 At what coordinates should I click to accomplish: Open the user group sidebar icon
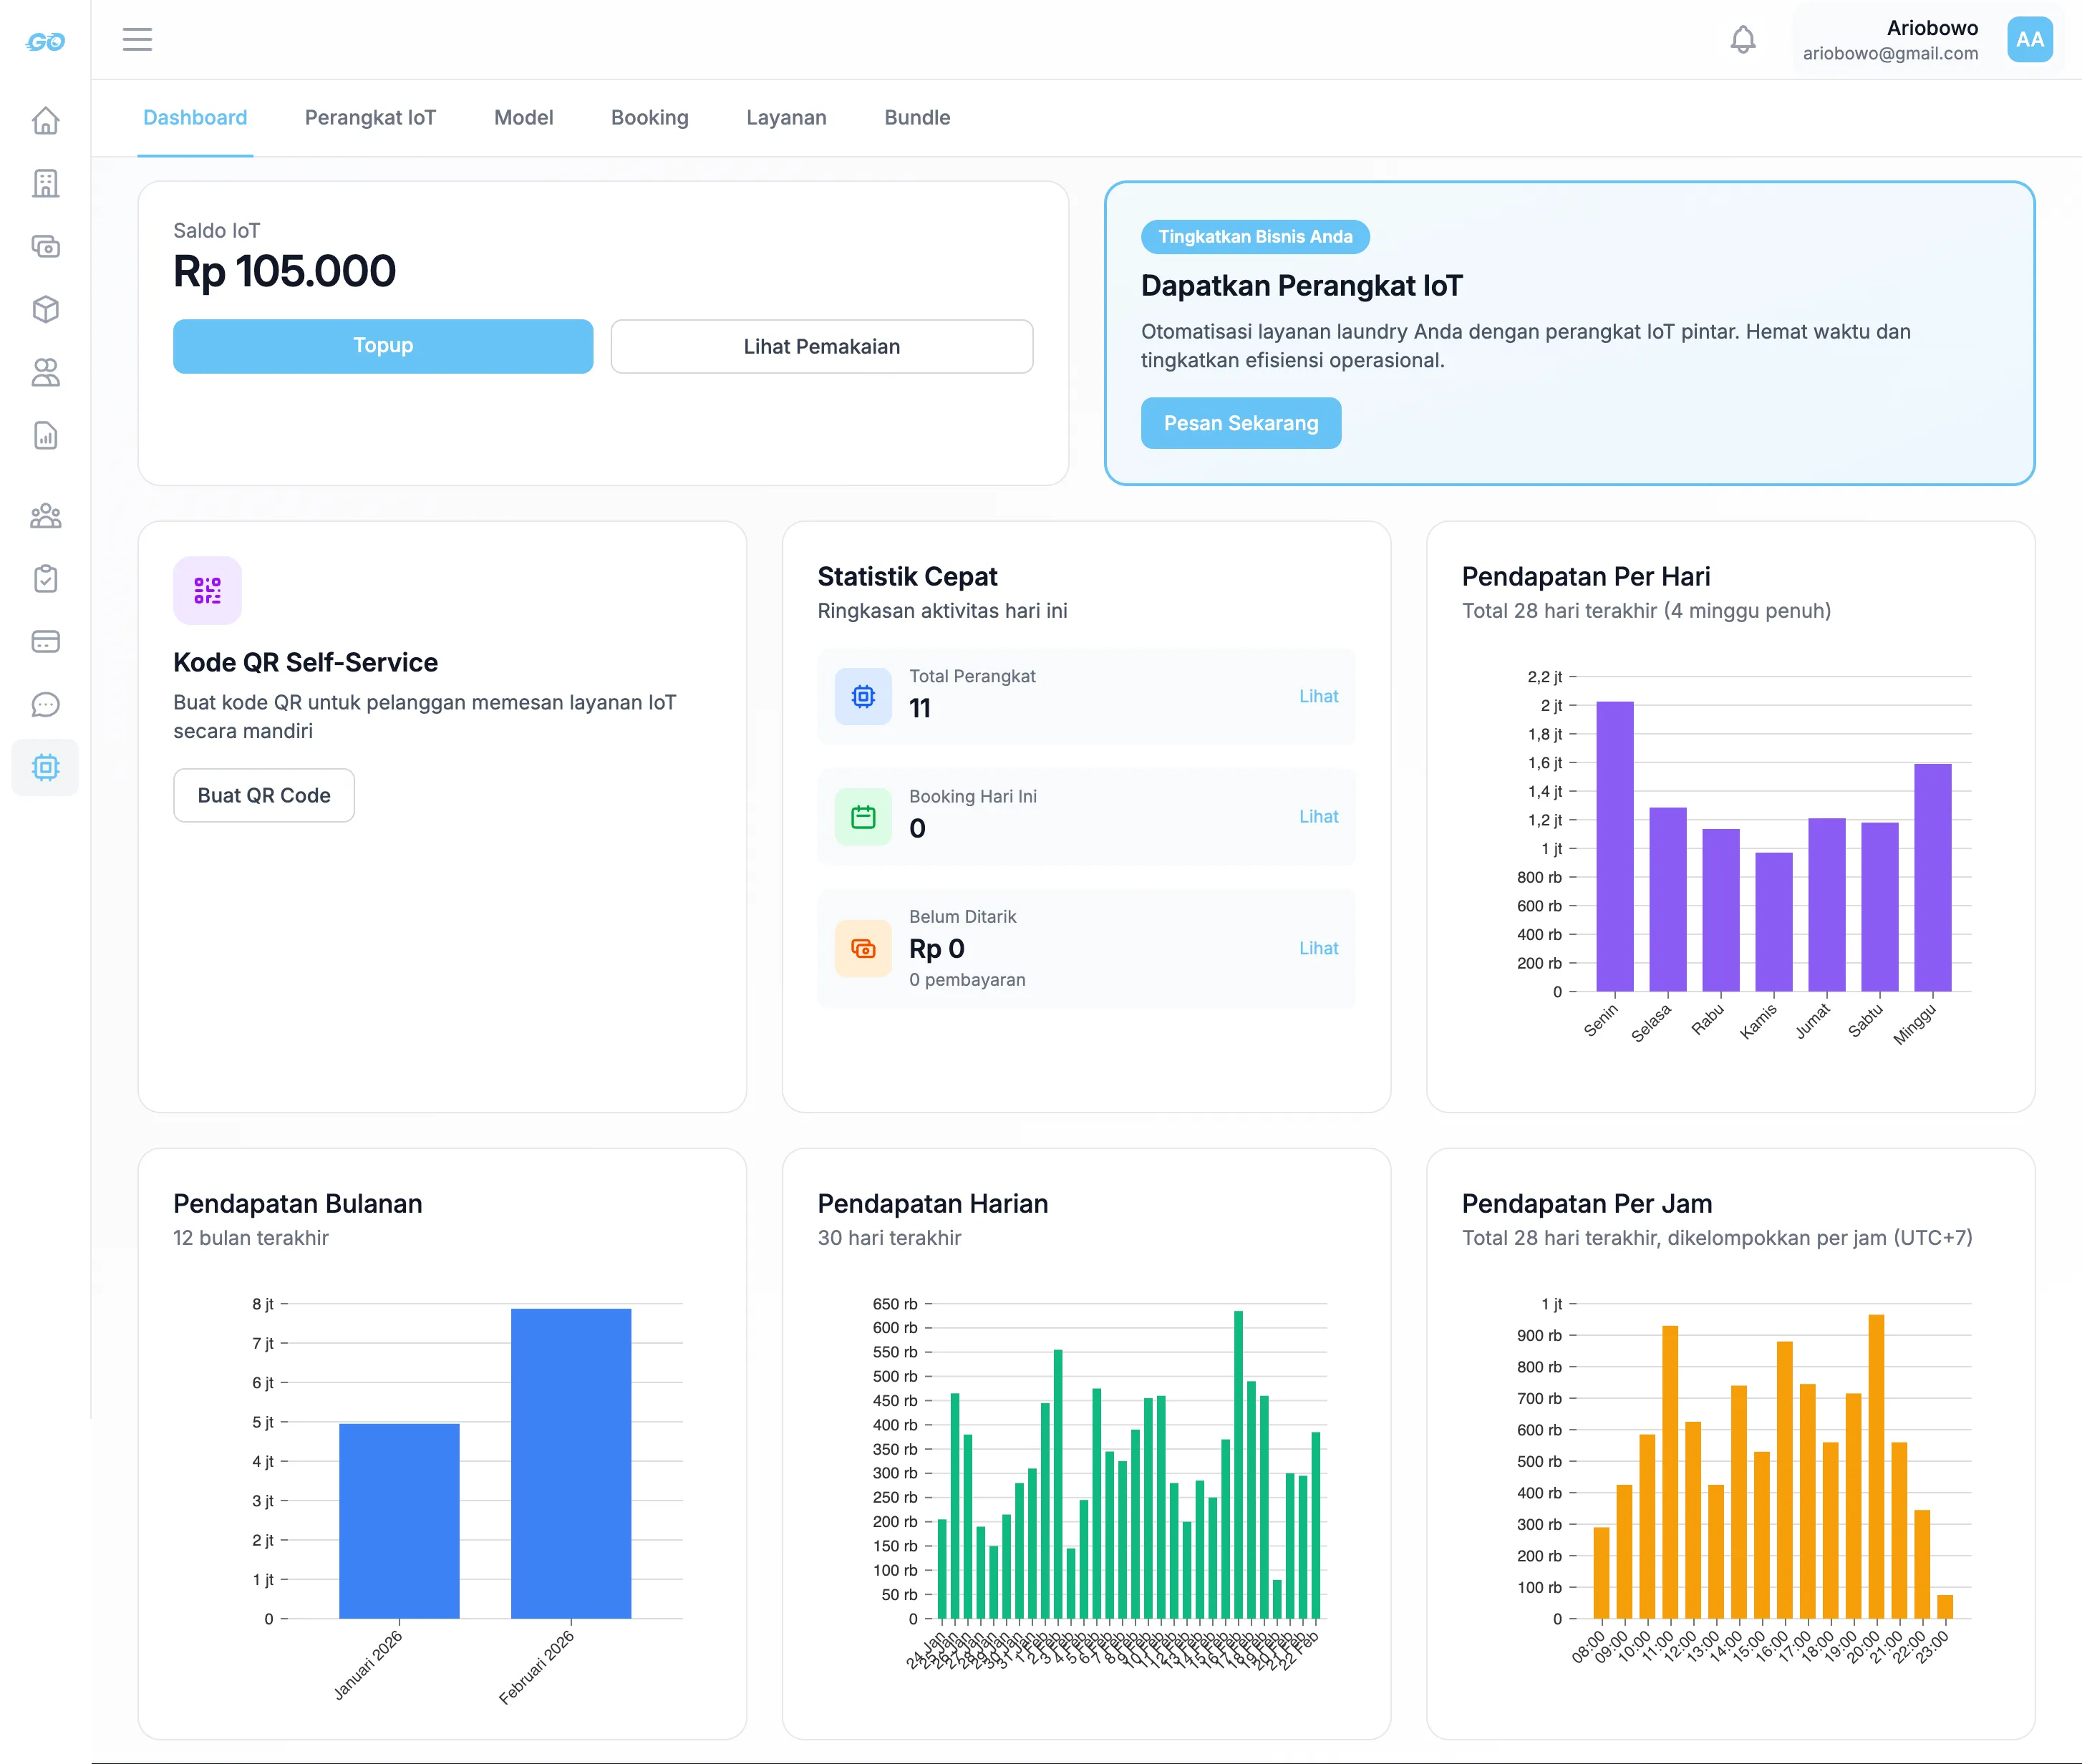(x=46, y=516)
